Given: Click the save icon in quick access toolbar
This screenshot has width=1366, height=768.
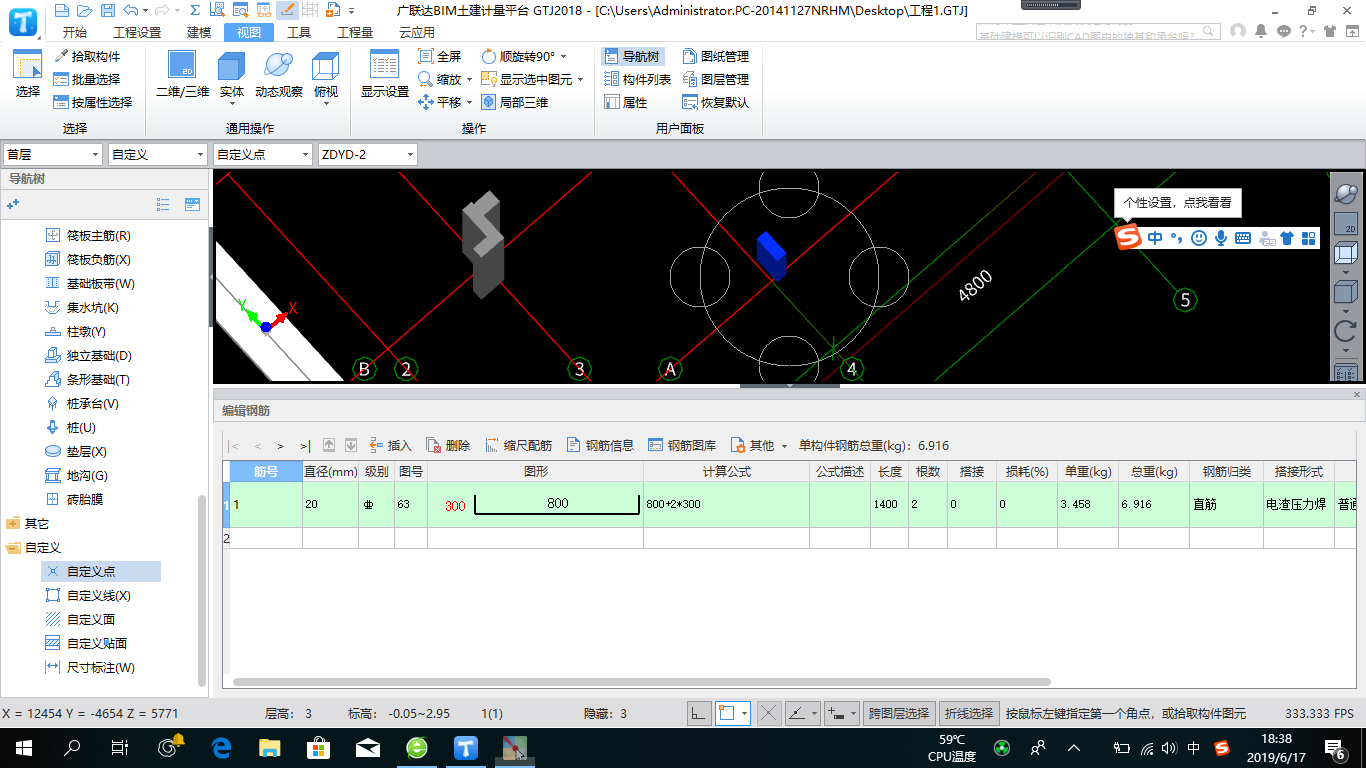Looking at the screenshot, I should [x=107, y=10].
